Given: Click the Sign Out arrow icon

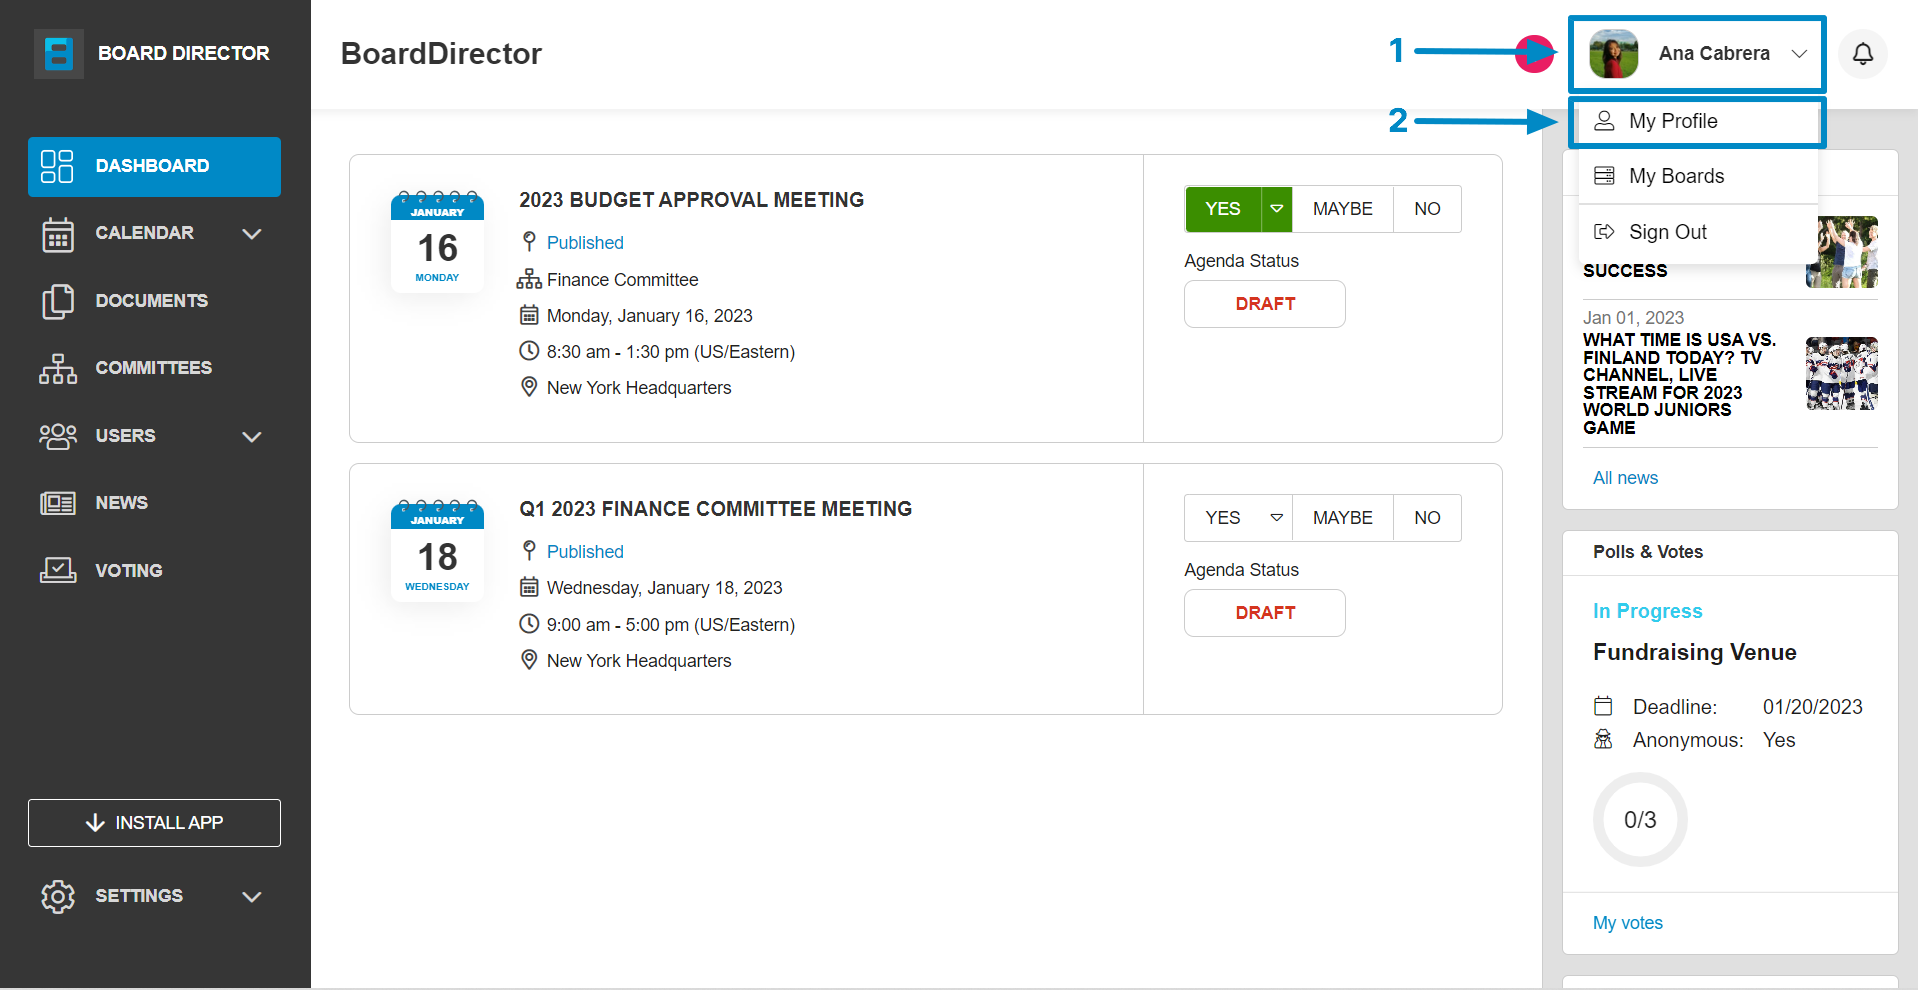Looking at the screenshot, I should 1604,232.
